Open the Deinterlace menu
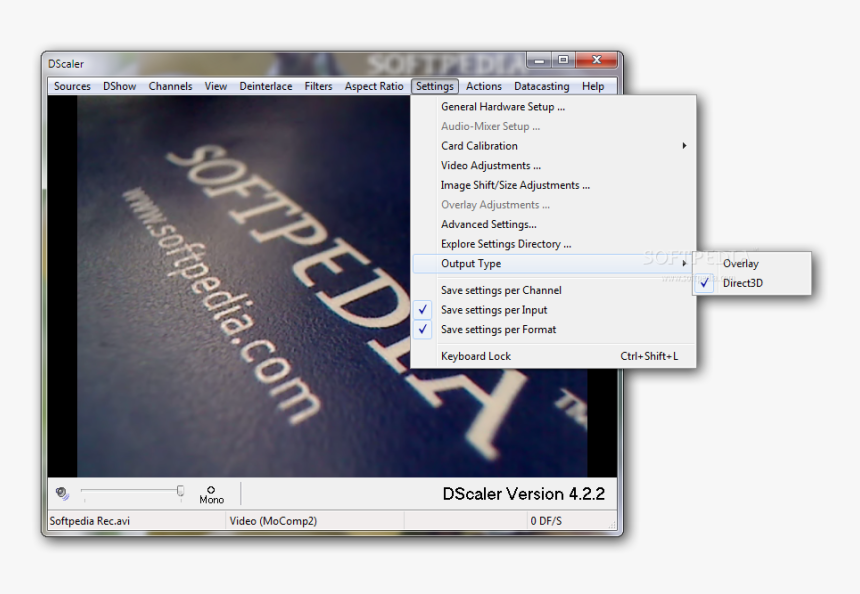The image size is (860, 594). point(265,86)
